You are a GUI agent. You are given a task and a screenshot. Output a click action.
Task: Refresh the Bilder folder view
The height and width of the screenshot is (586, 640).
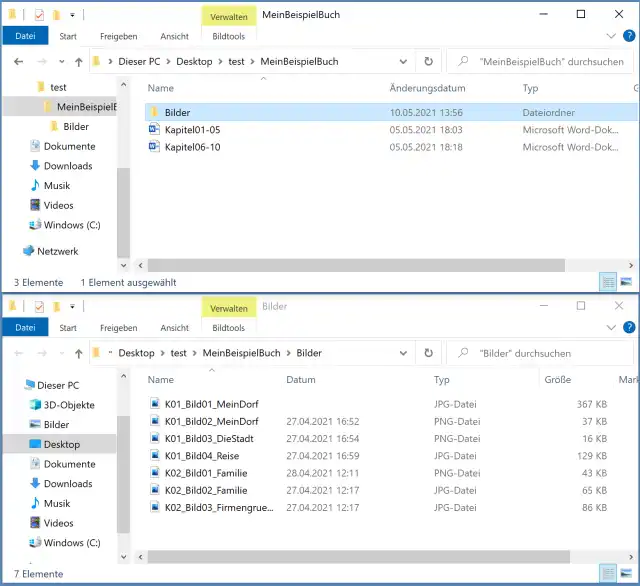coord(428,353)
